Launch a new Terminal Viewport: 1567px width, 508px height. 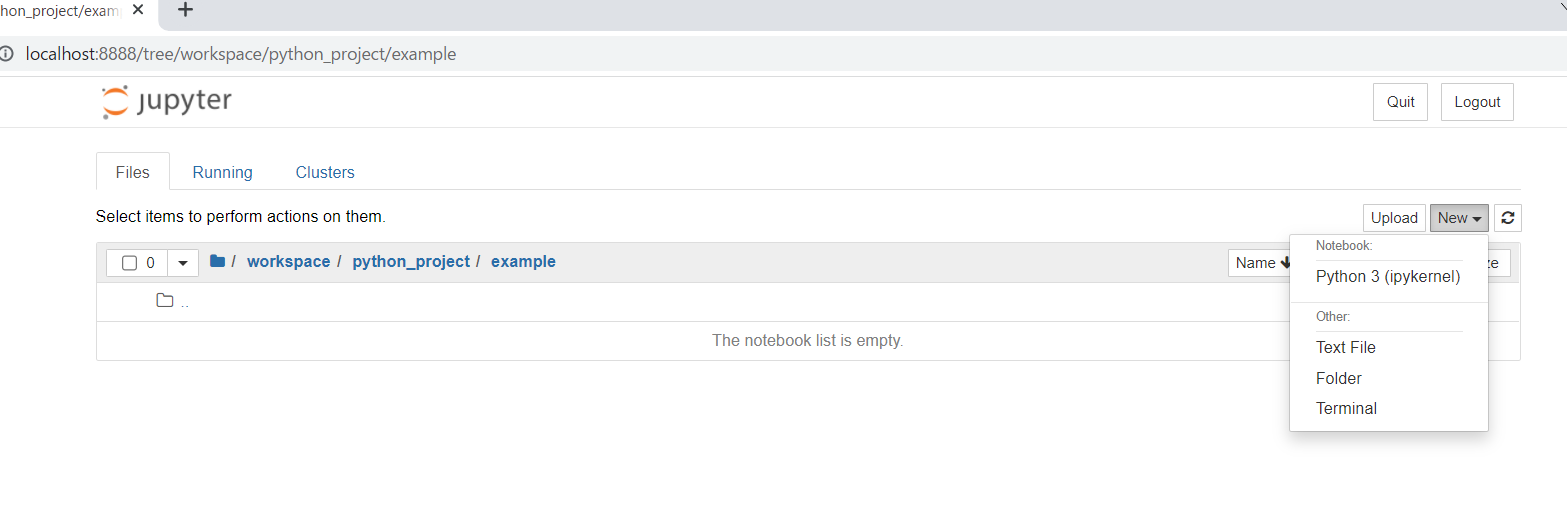[x=1346, y=408]
